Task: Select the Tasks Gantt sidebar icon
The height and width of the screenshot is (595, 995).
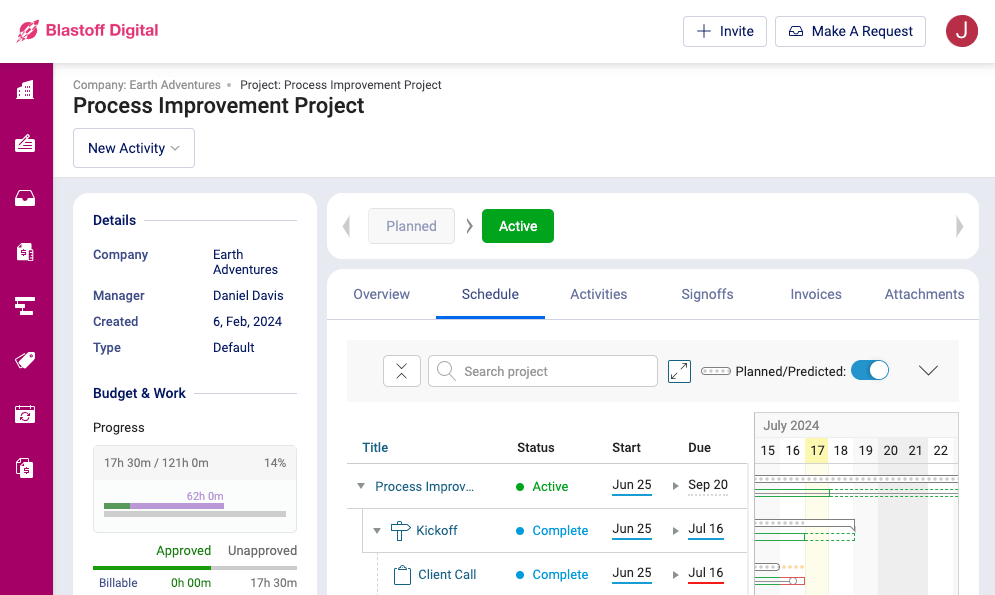Action: tap(27, 305)
